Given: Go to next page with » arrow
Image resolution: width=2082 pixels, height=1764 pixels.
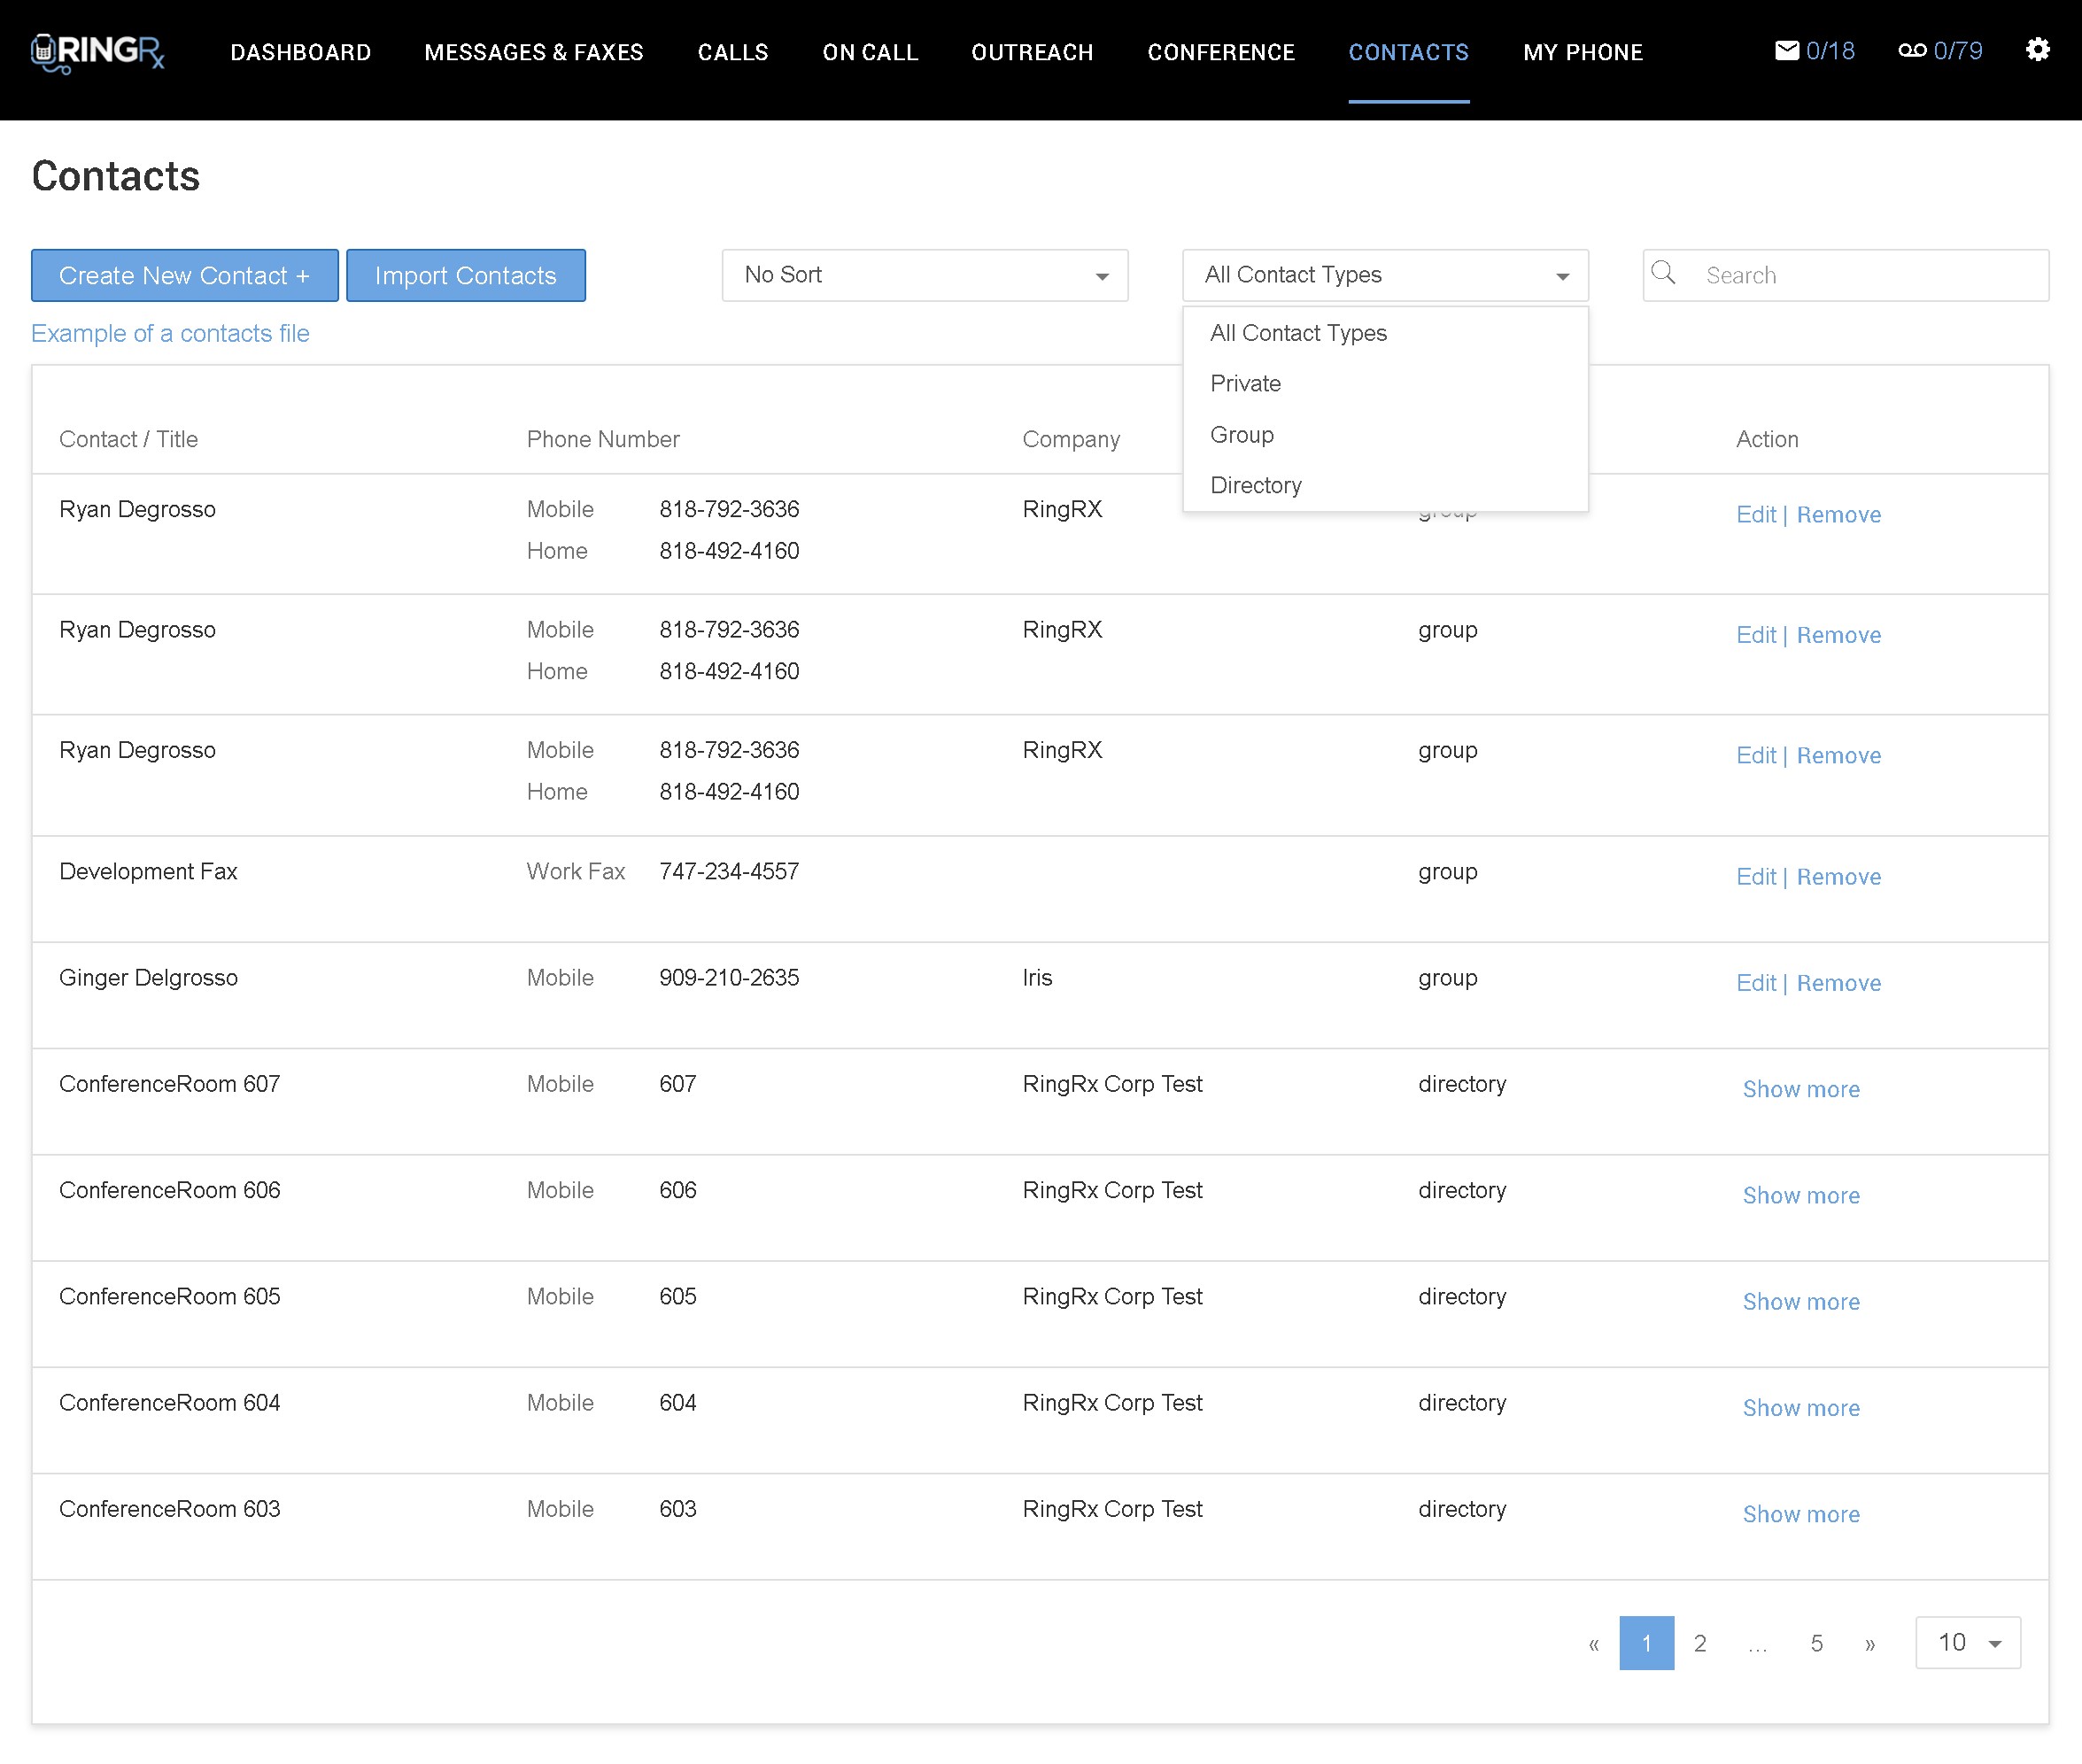Looking at the screenshot, I should (1869, 1643).
